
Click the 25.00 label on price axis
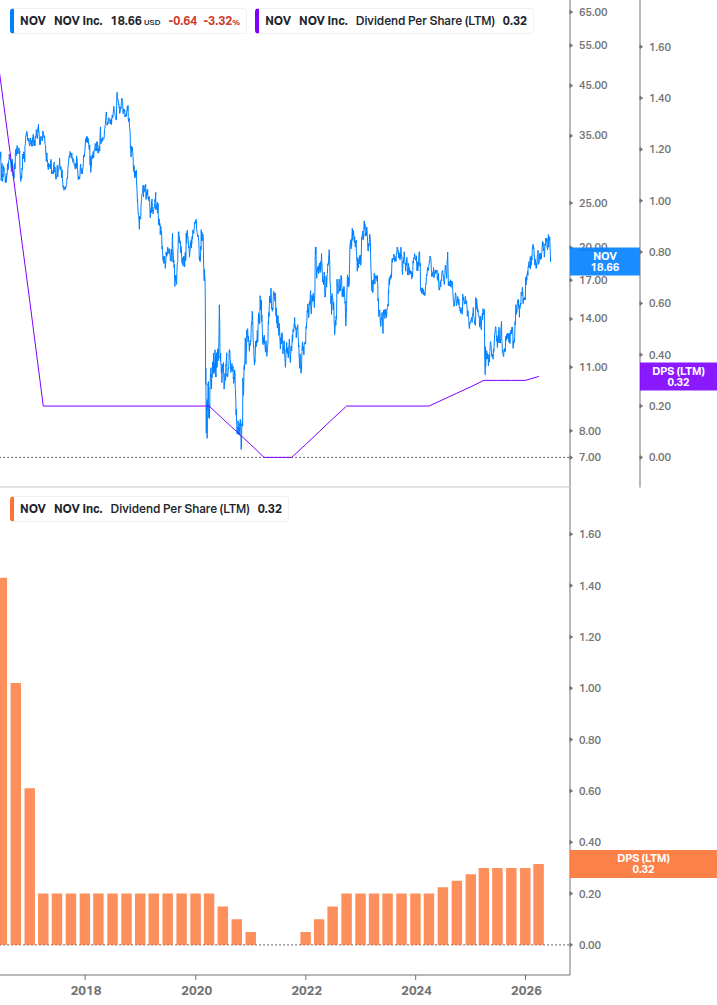[593, 203]
